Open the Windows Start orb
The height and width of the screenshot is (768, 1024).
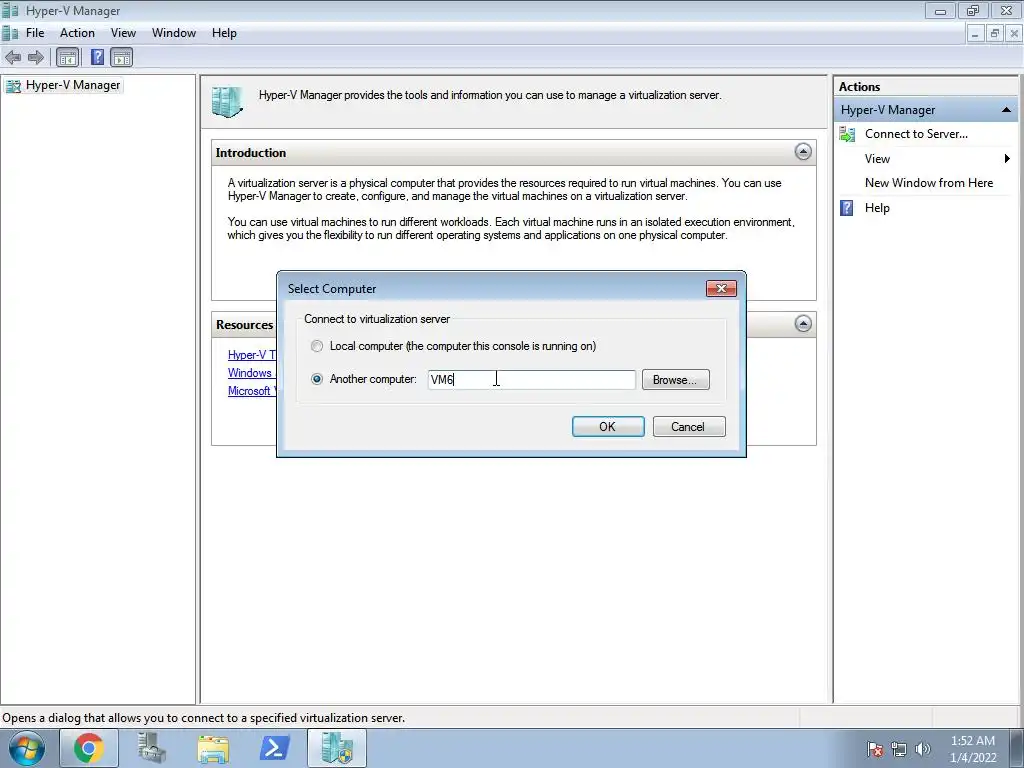[27, 748]
